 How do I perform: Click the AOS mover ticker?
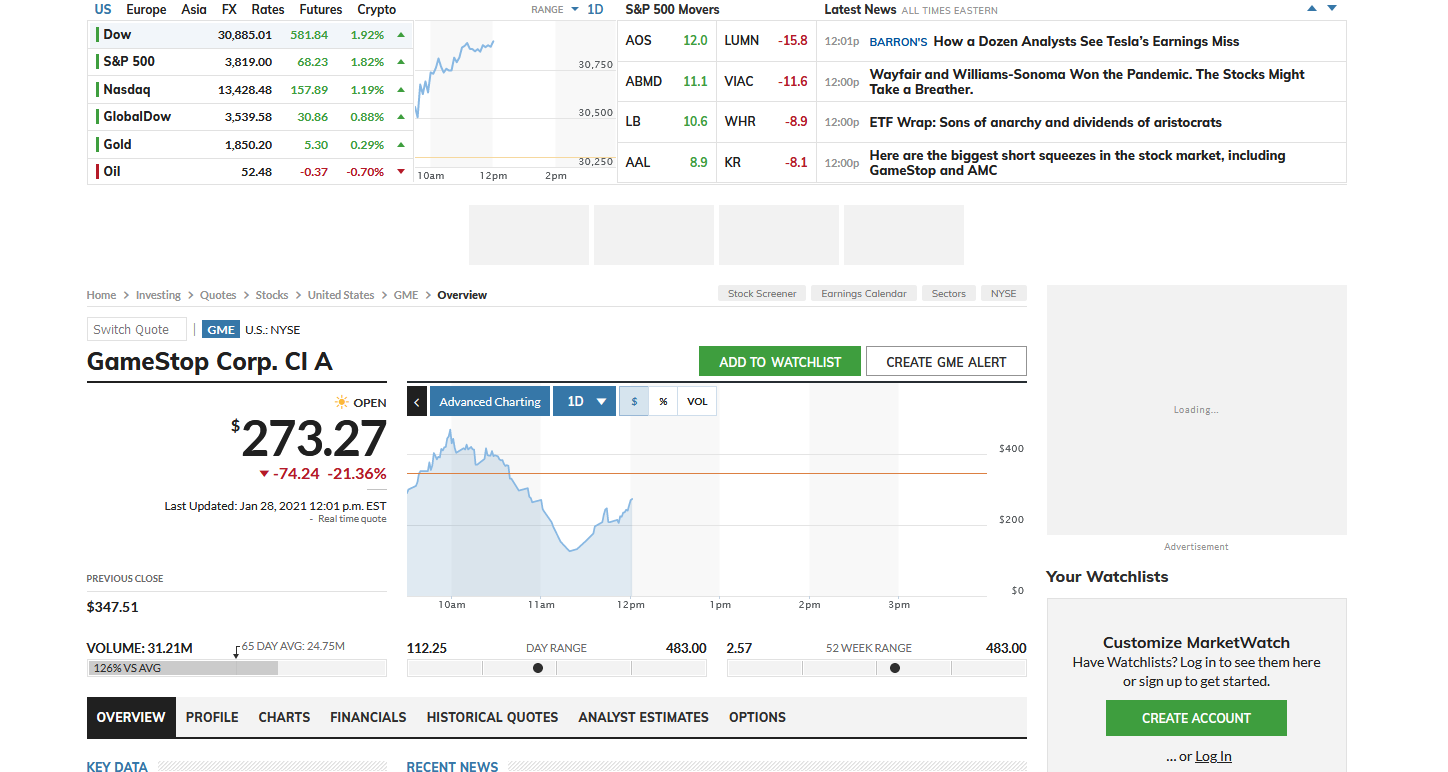(x=638, y=41)
